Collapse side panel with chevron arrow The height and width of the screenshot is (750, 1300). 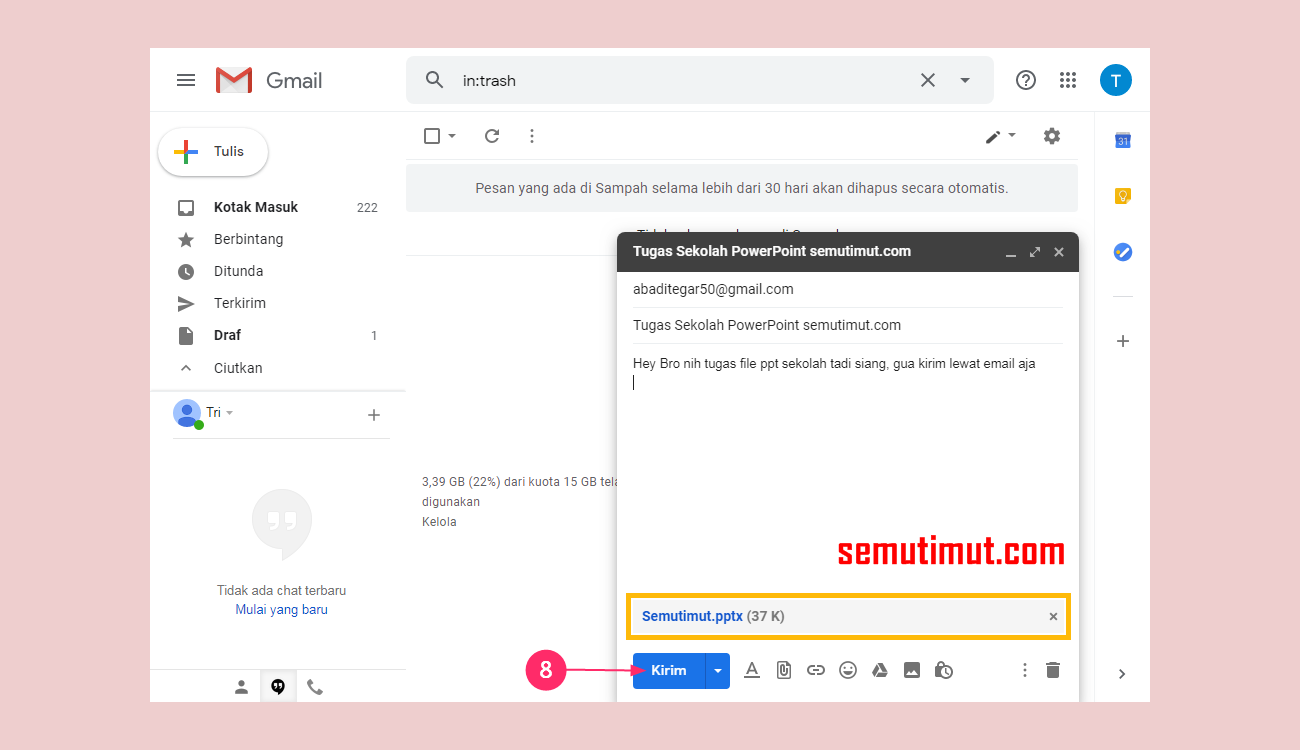coord(1122,674)
